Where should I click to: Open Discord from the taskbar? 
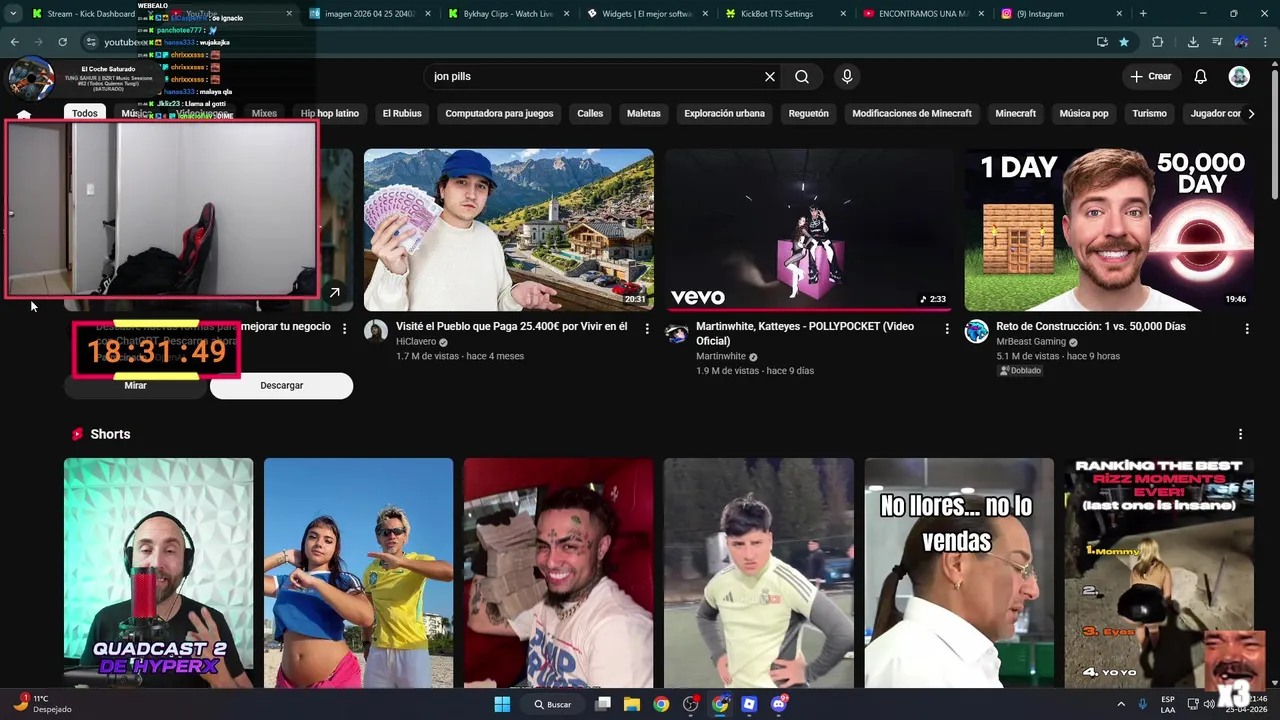(779, 704)
